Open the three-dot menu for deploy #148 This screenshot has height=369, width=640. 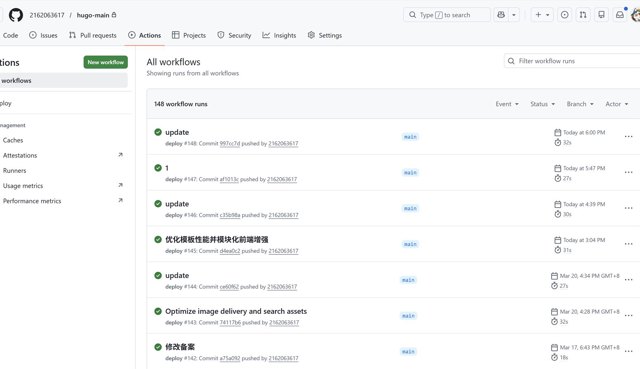coord(629,136)
